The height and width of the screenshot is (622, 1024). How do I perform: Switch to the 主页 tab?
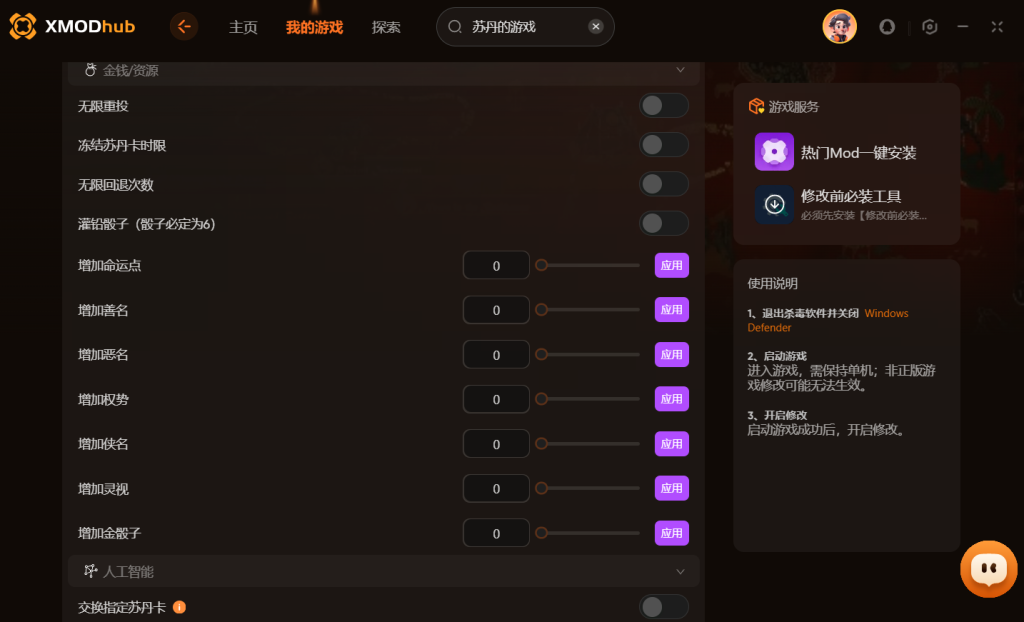(x=243, y=27)
